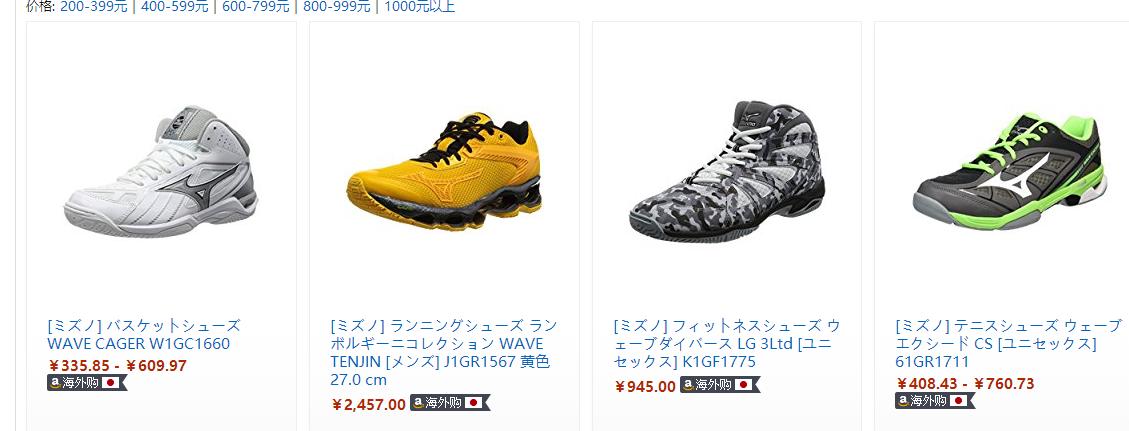Filter by price 1000元以上

420,7
